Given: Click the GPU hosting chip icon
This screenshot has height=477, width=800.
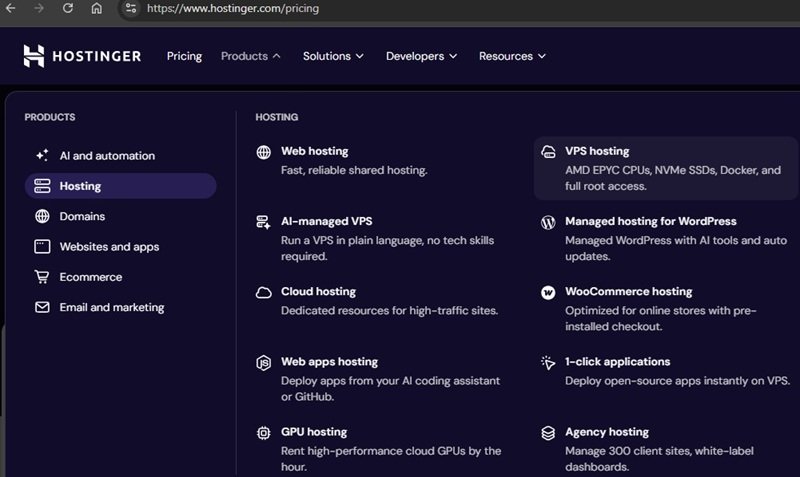Looking at the screenshot, I should click(x=264, y=433).
